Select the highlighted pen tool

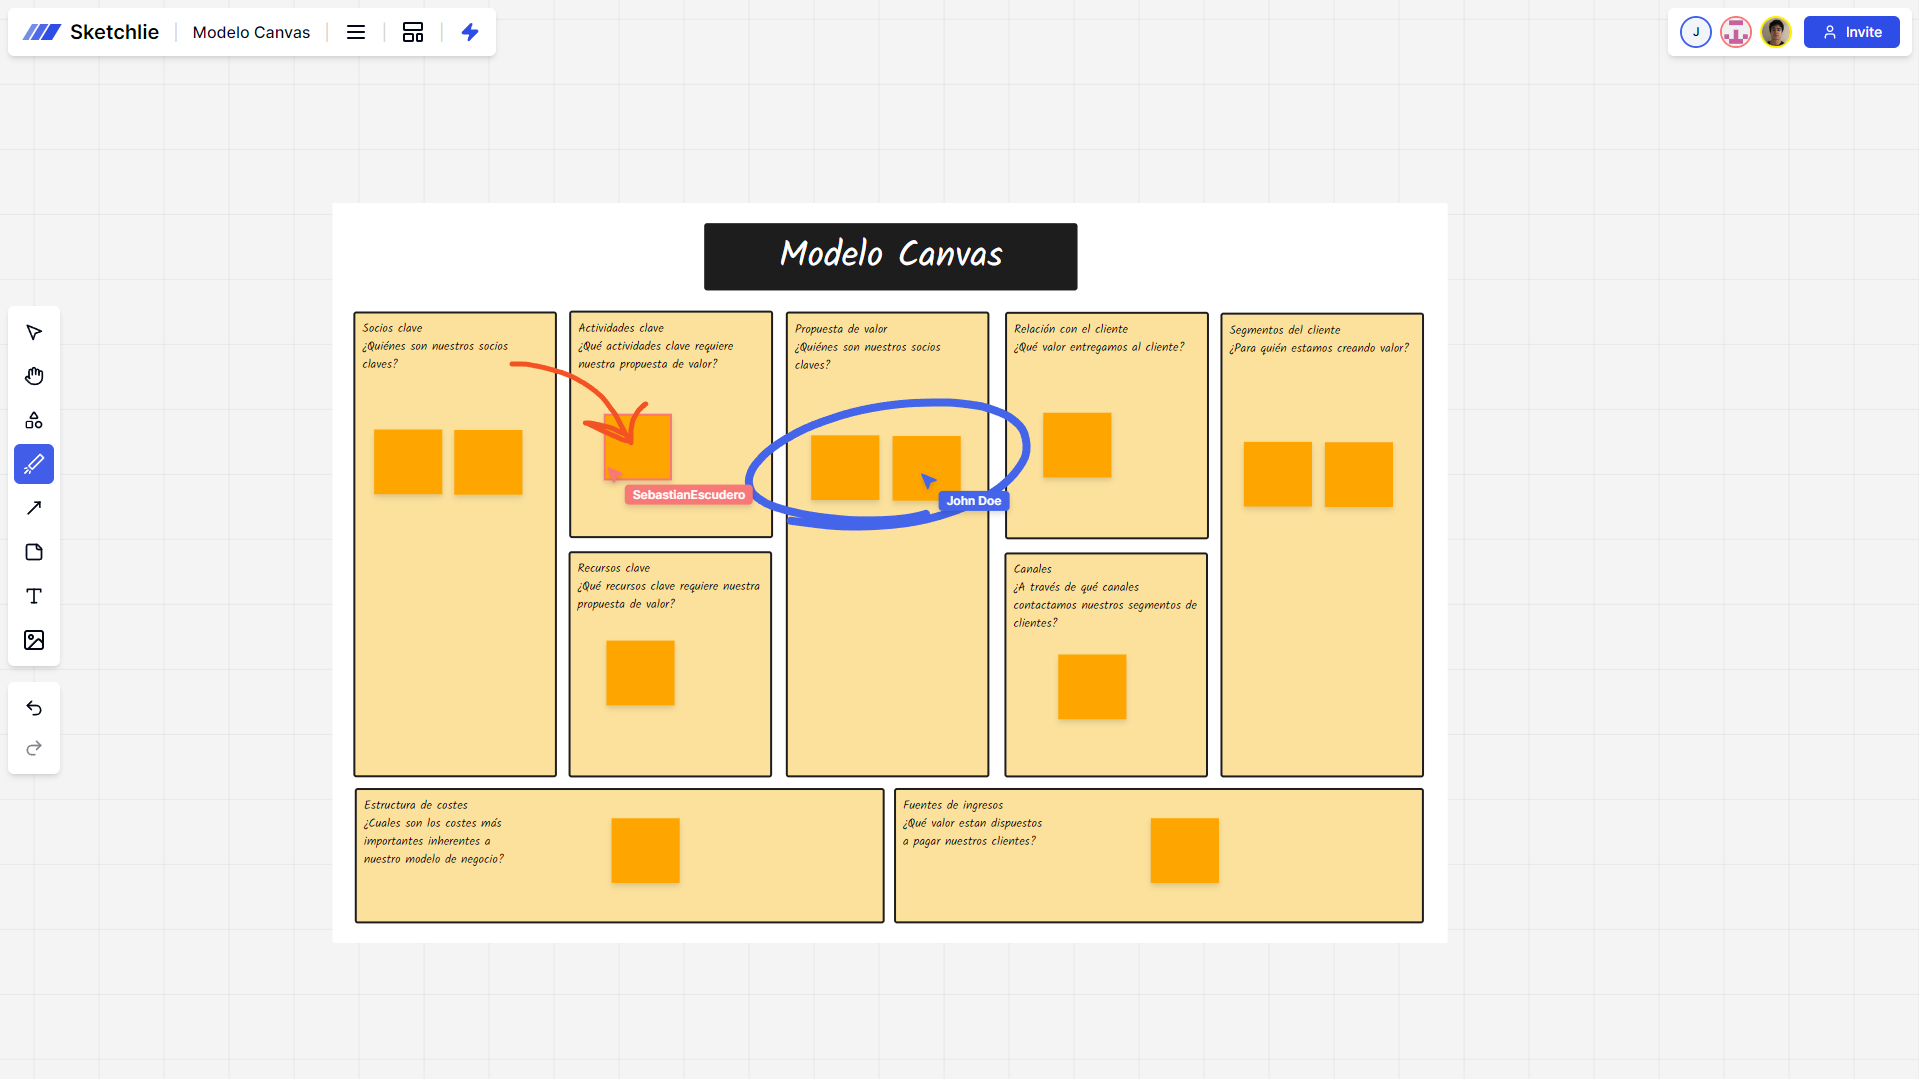coord(33,463)
